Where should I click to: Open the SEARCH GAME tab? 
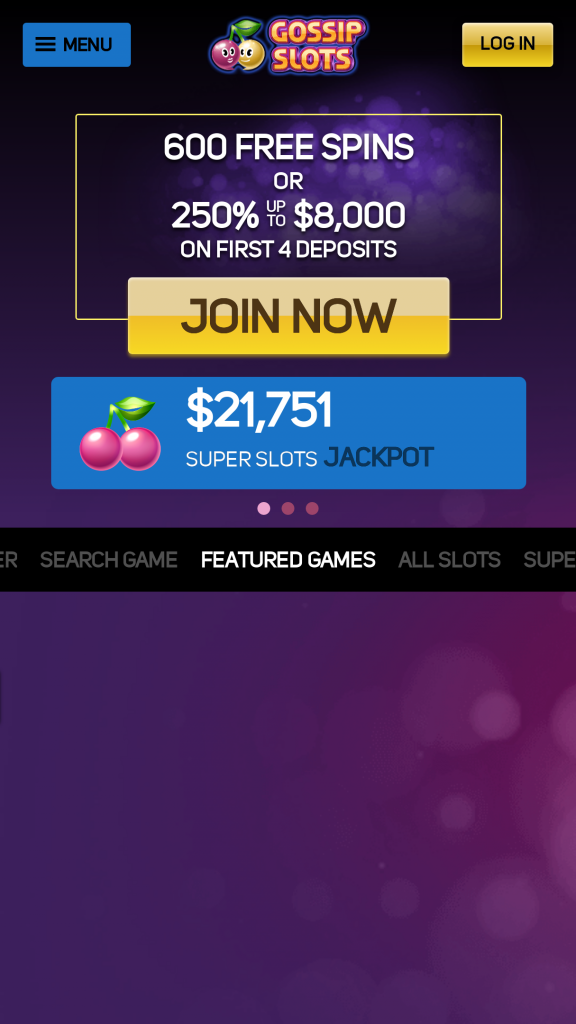point(108,560)
